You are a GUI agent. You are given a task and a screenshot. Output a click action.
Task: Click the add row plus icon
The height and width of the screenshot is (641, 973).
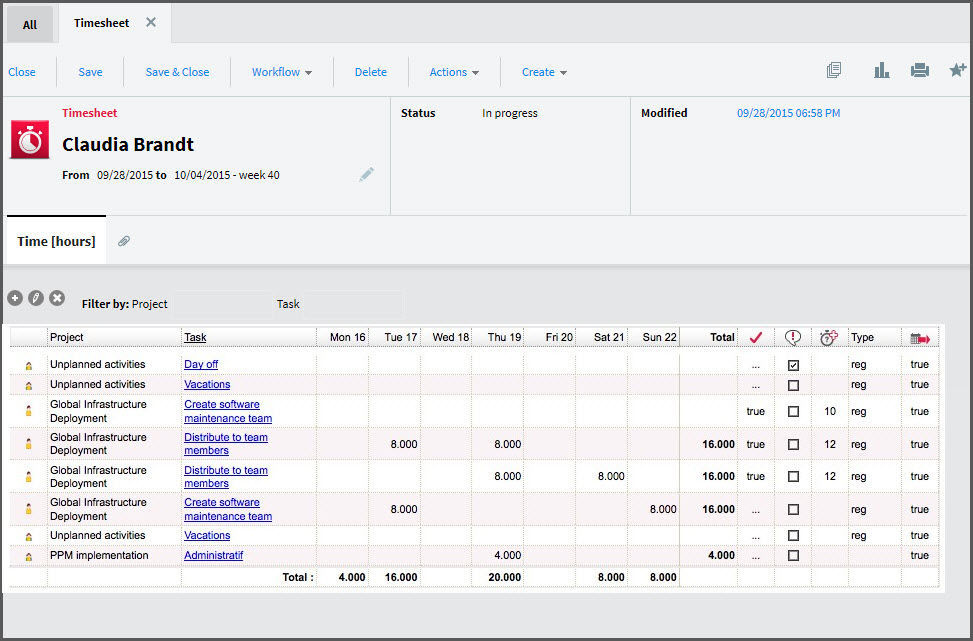coord(15,298)
